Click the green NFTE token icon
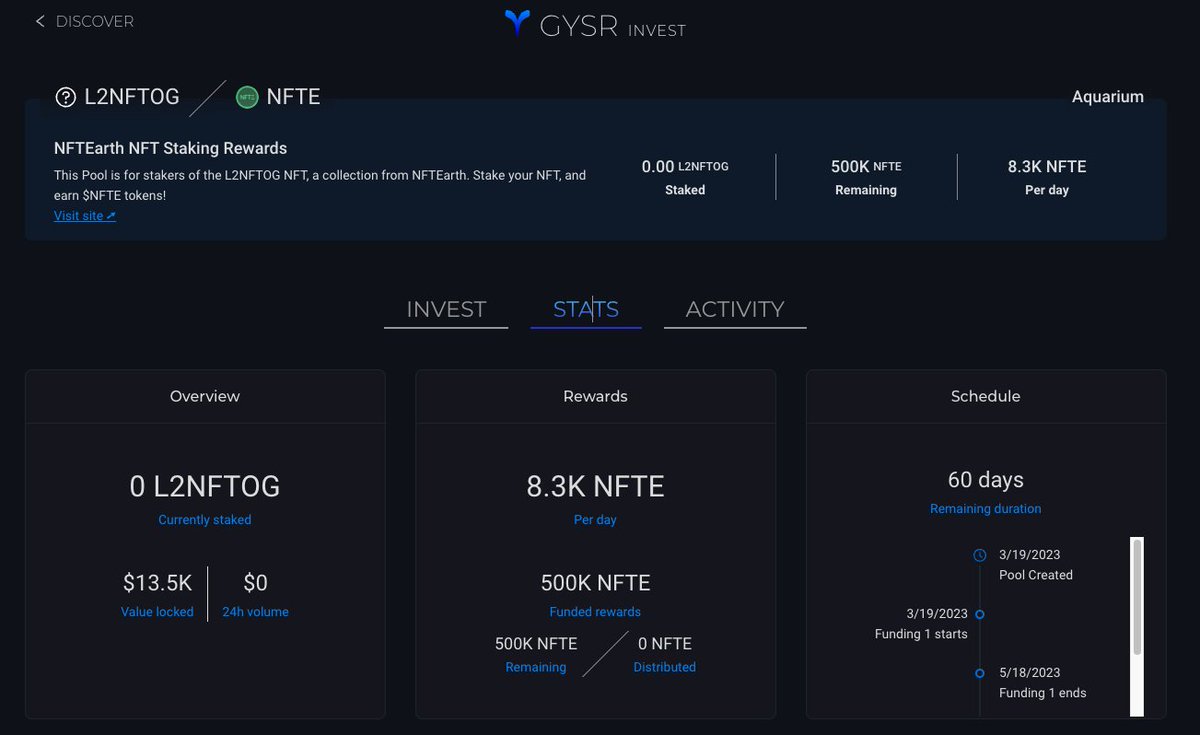This screenshot has height=735, width=1200. point(247,97)
